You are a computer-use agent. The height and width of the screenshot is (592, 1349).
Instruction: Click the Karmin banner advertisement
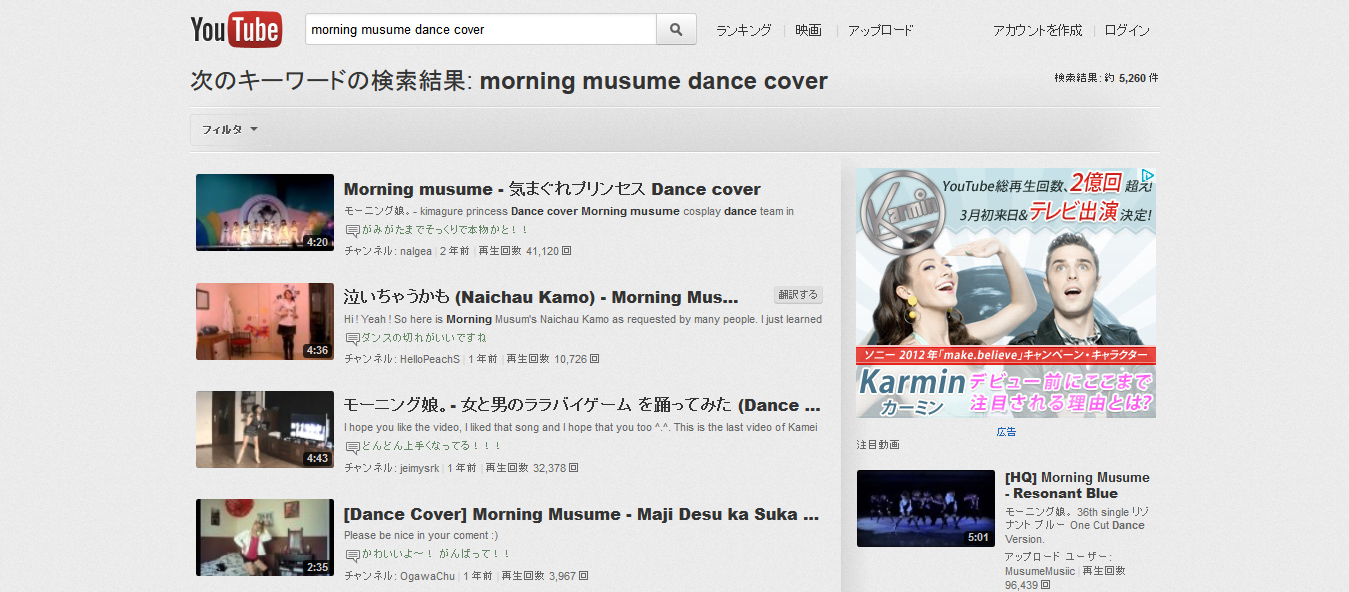point(1006,293)
